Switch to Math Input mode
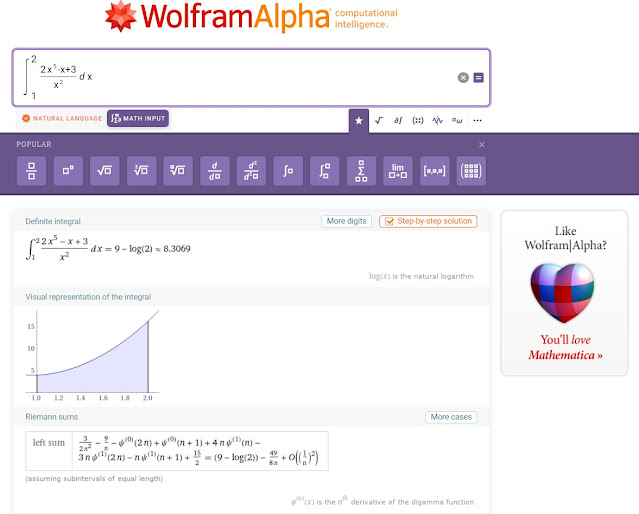Image resolution: width=639 pixels, height=514 pixels. pyautogui.click(x=138, y=119)
